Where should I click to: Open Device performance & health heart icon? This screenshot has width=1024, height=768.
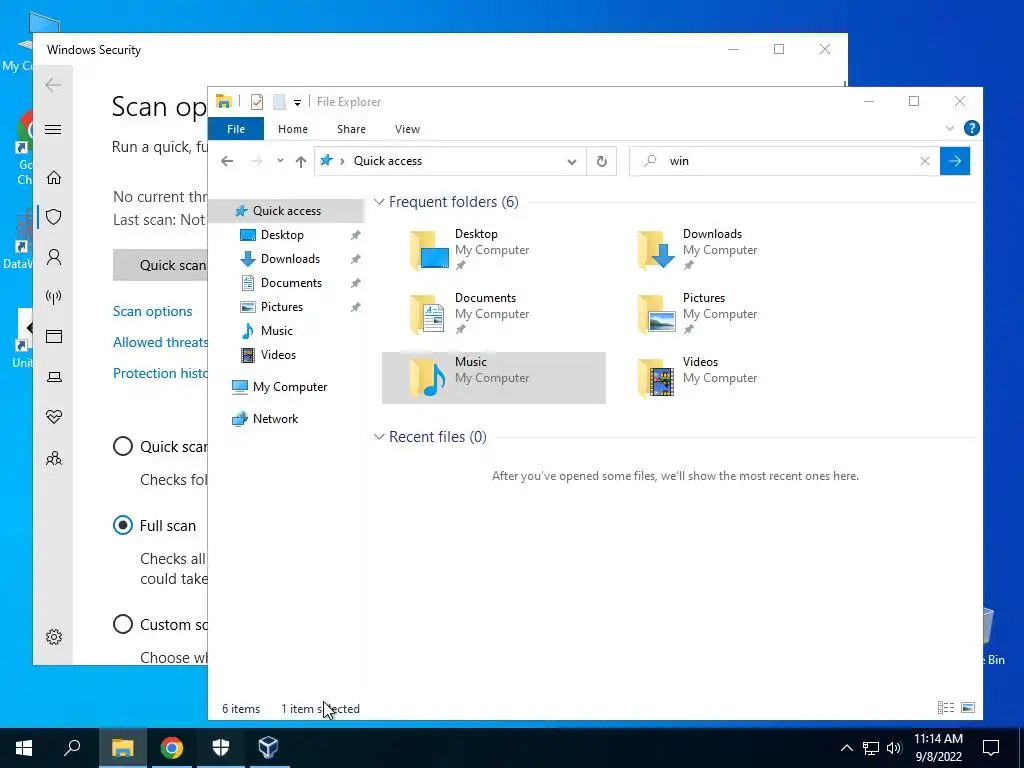tap(54, 417)
